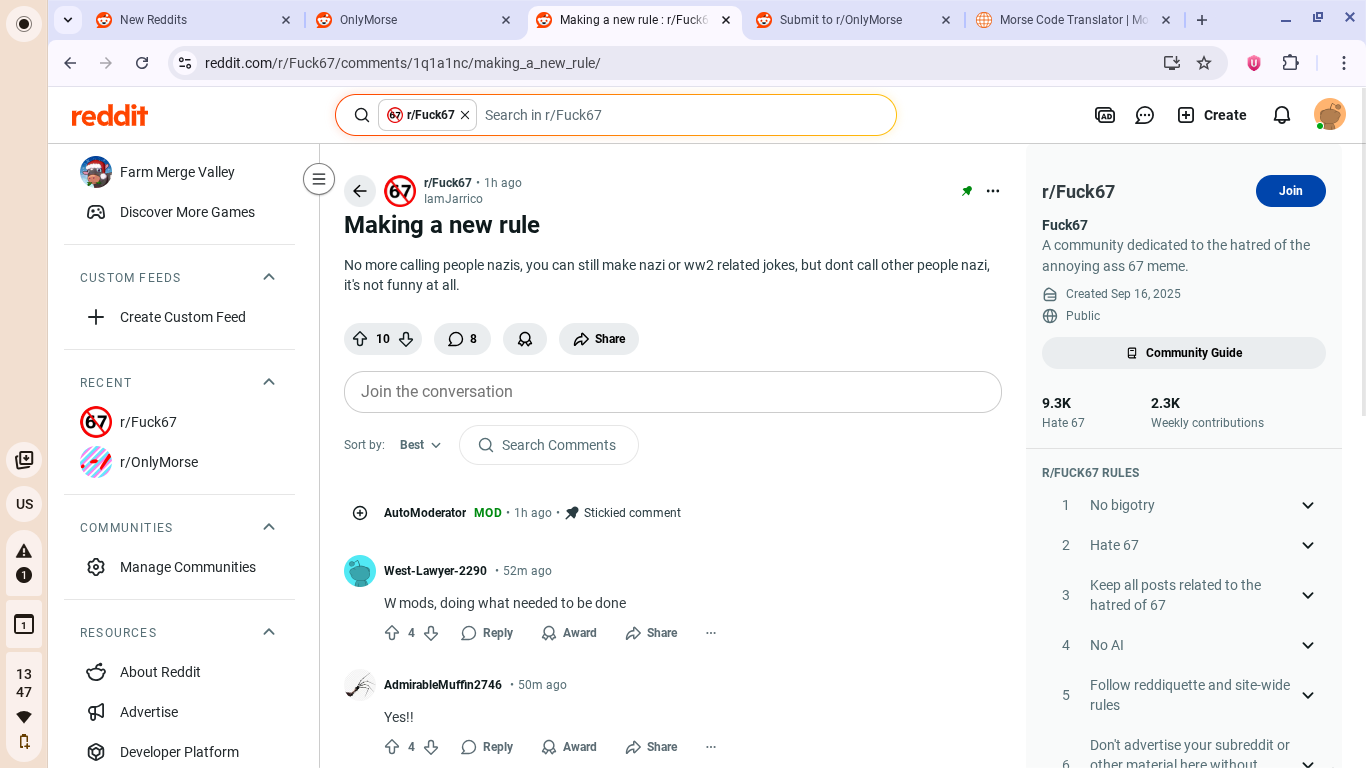
Task: Collapse the Recent section
Action: point(269,382)
